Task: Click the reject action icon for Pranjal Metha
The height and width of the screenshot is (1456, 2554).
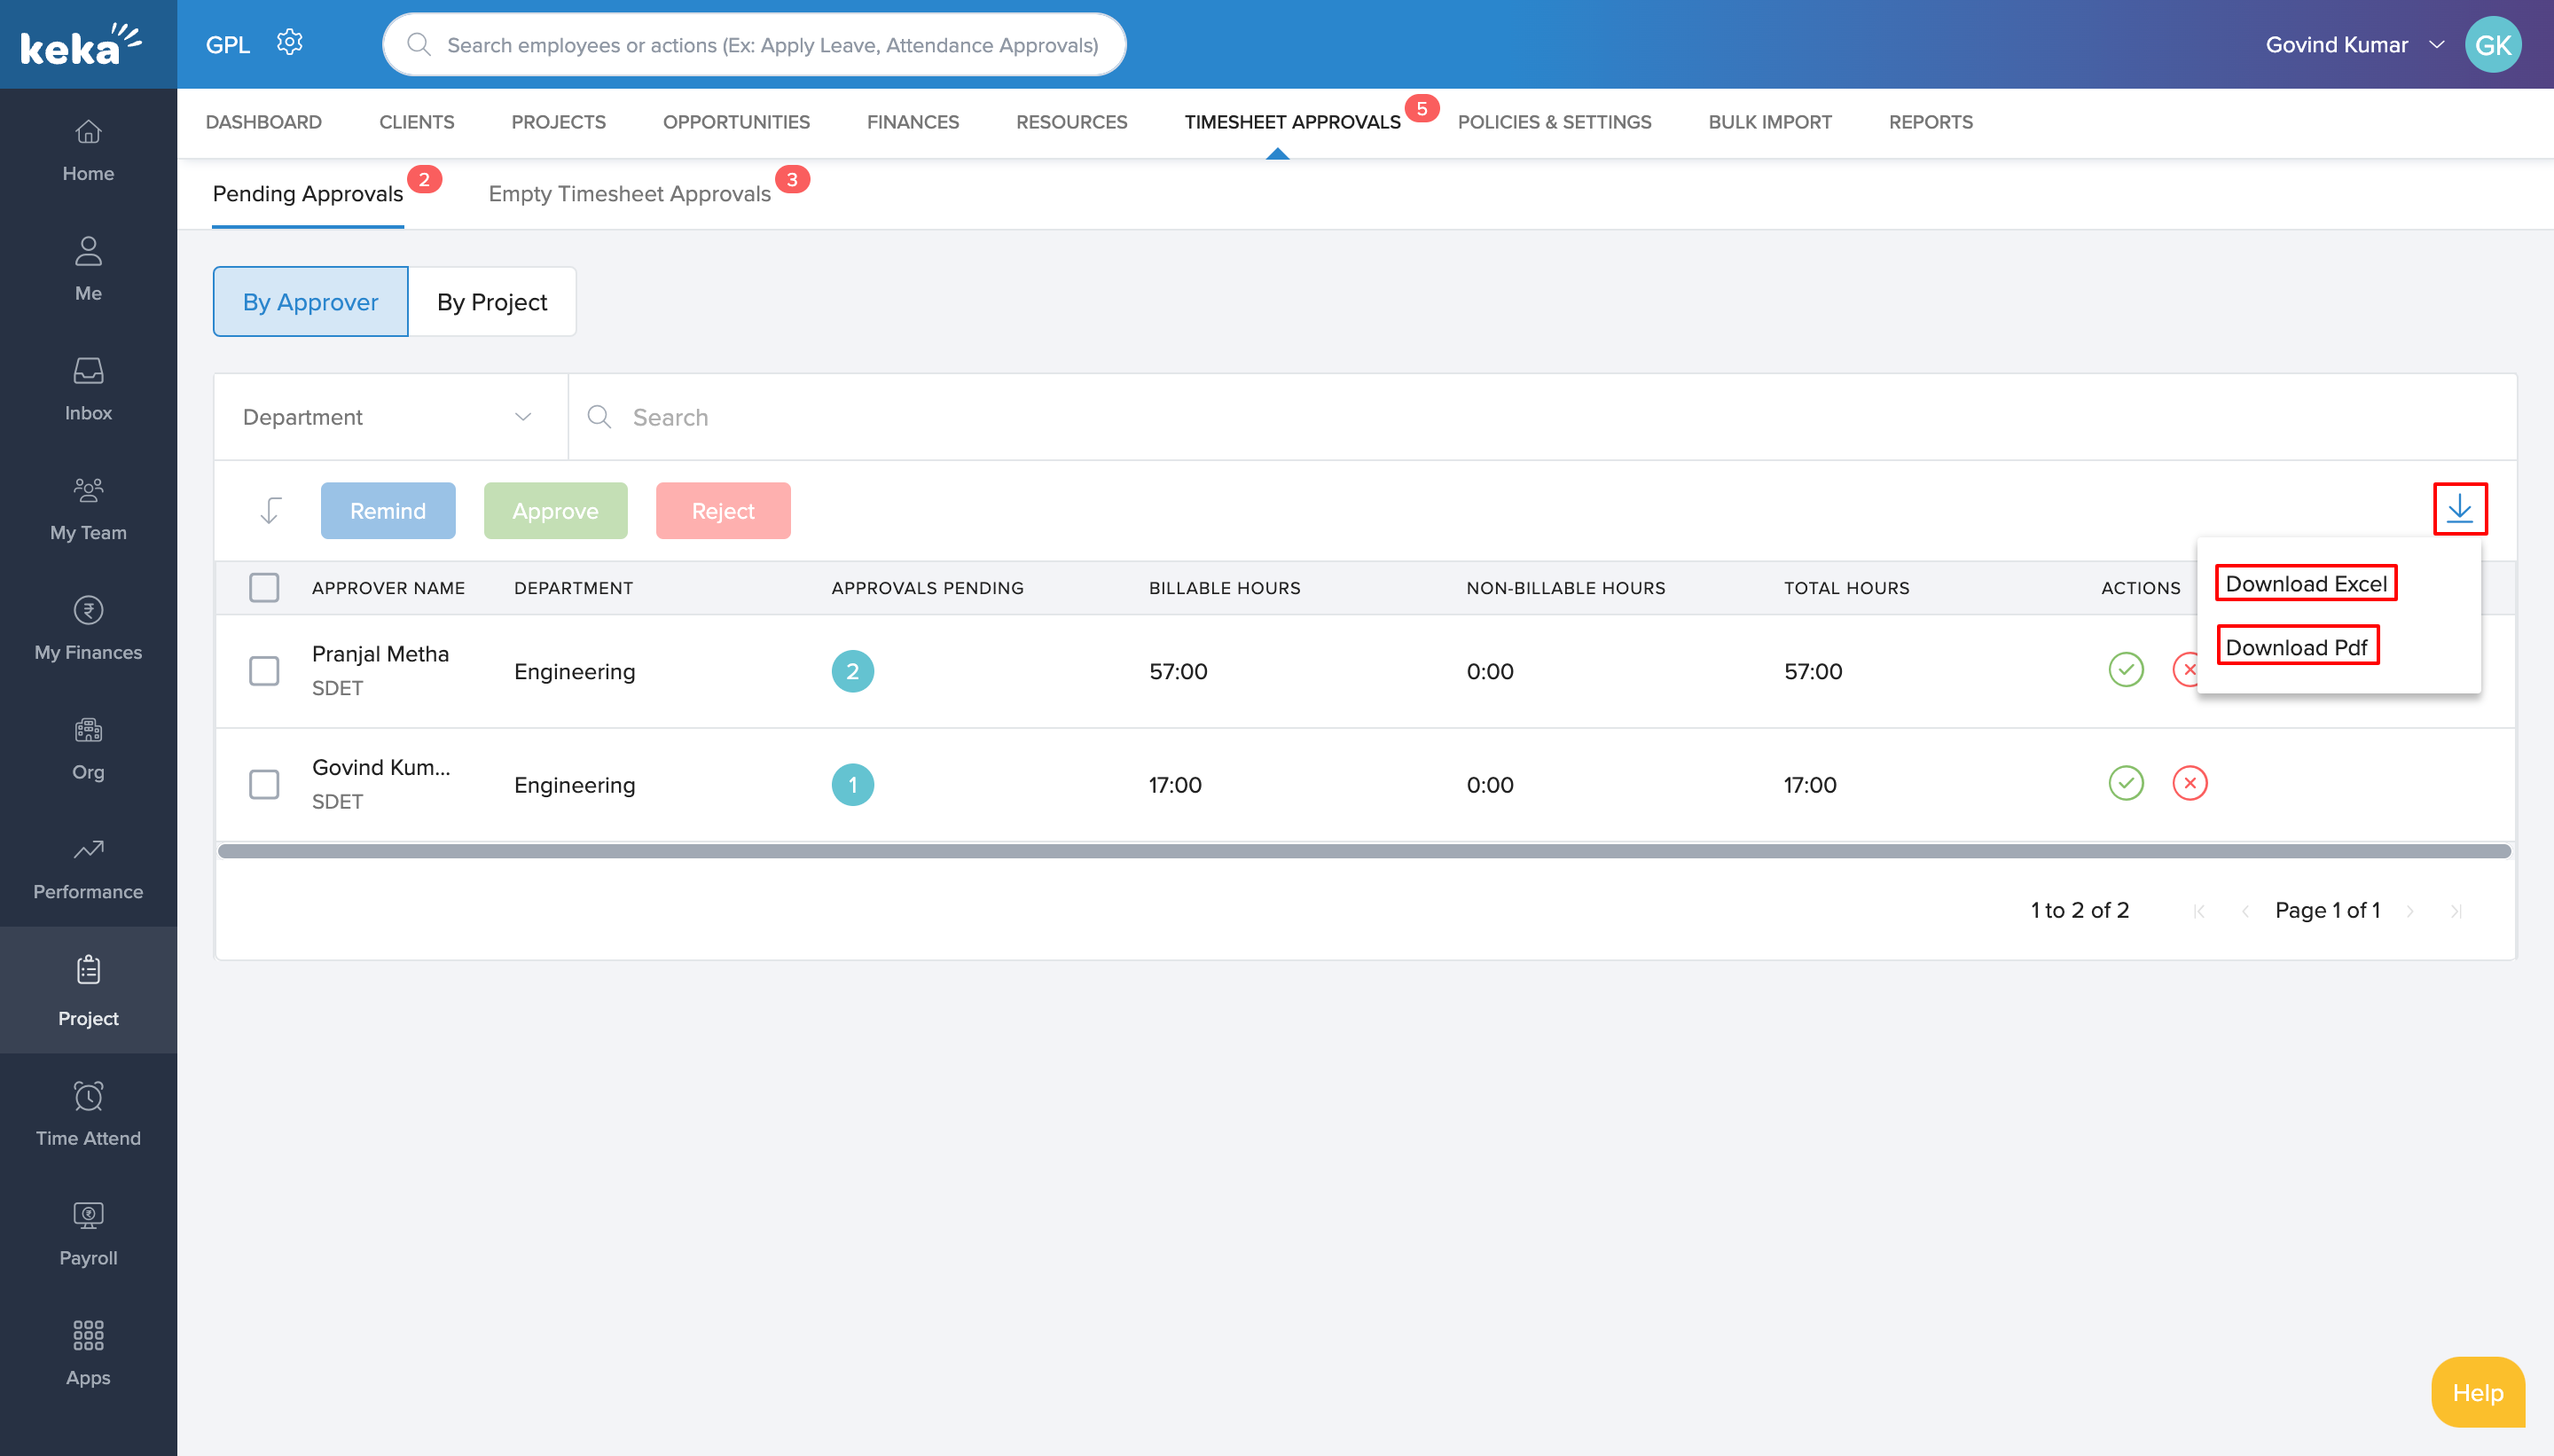Action: (x=2191, y=670)
